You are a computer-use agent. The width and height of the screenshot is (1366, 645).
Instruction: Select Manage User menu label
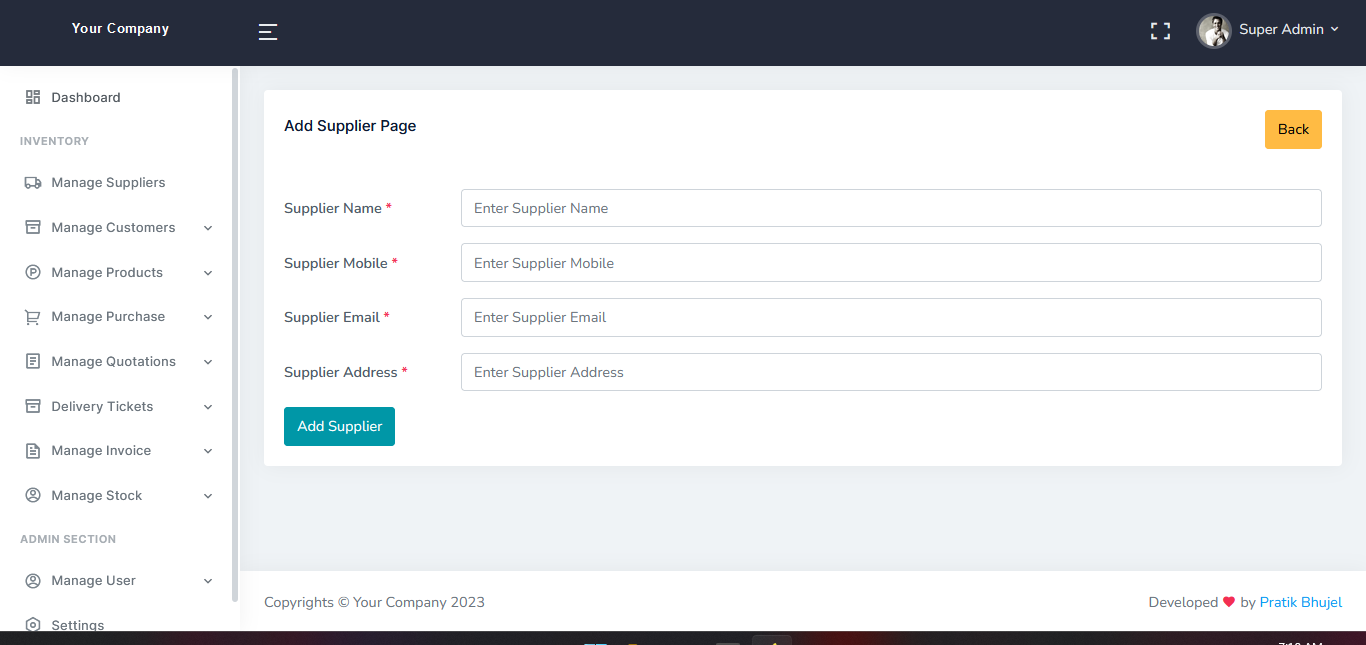pos(93,580)
